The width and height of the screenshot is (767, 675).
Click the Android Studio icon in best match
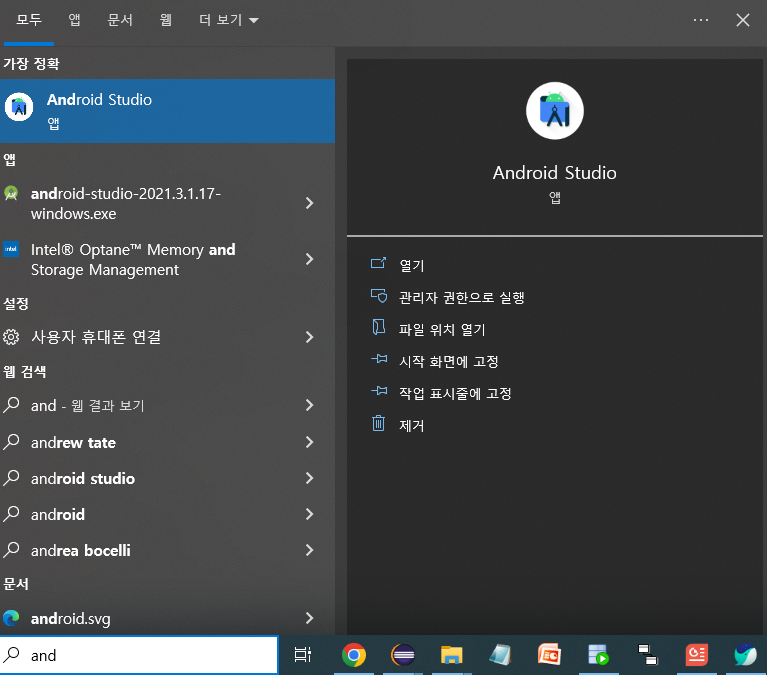click(19, 107)
